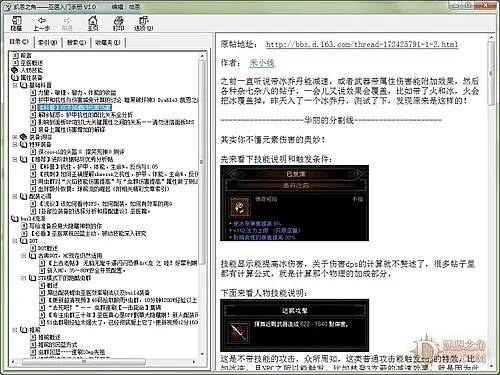Collapse the STB模式下的 tree node
This screenshot has width=500, height=375.
point(24,278)
